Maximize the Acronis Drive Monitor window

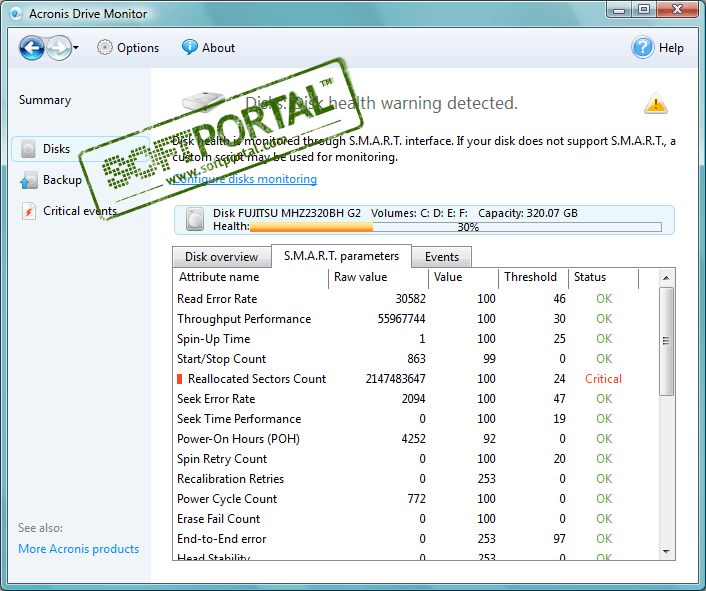click(x=644, y=9)
